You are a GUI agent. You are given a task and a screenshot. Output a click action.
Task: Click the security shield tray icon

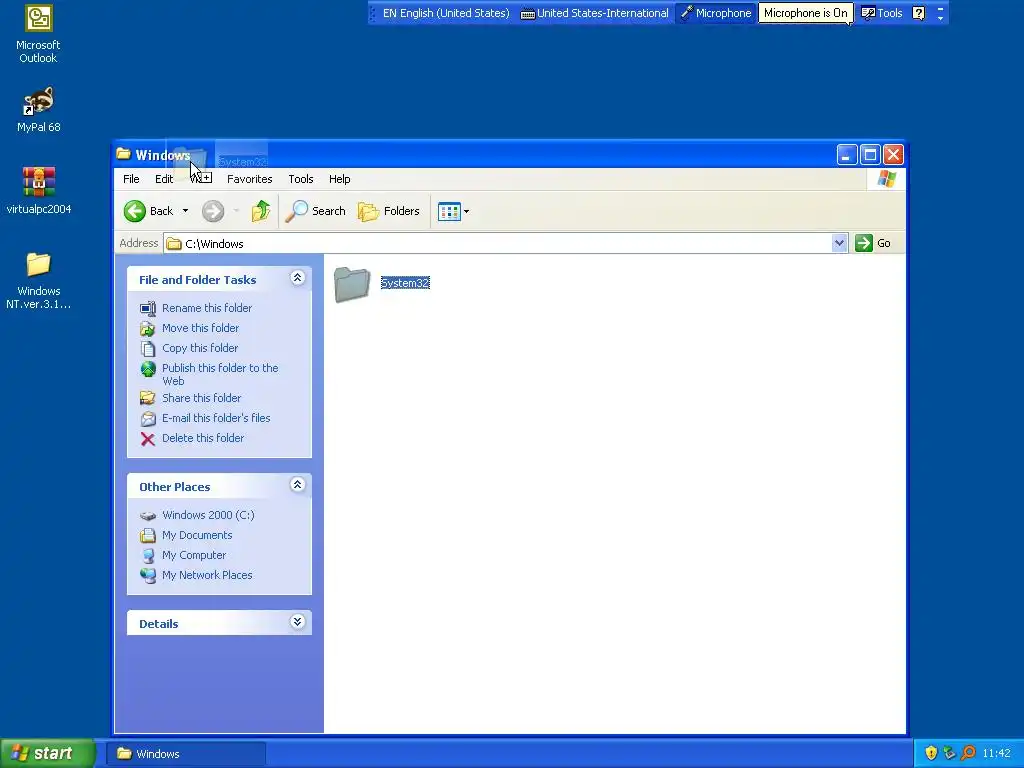pyautogui.click(x=931, y=753)
